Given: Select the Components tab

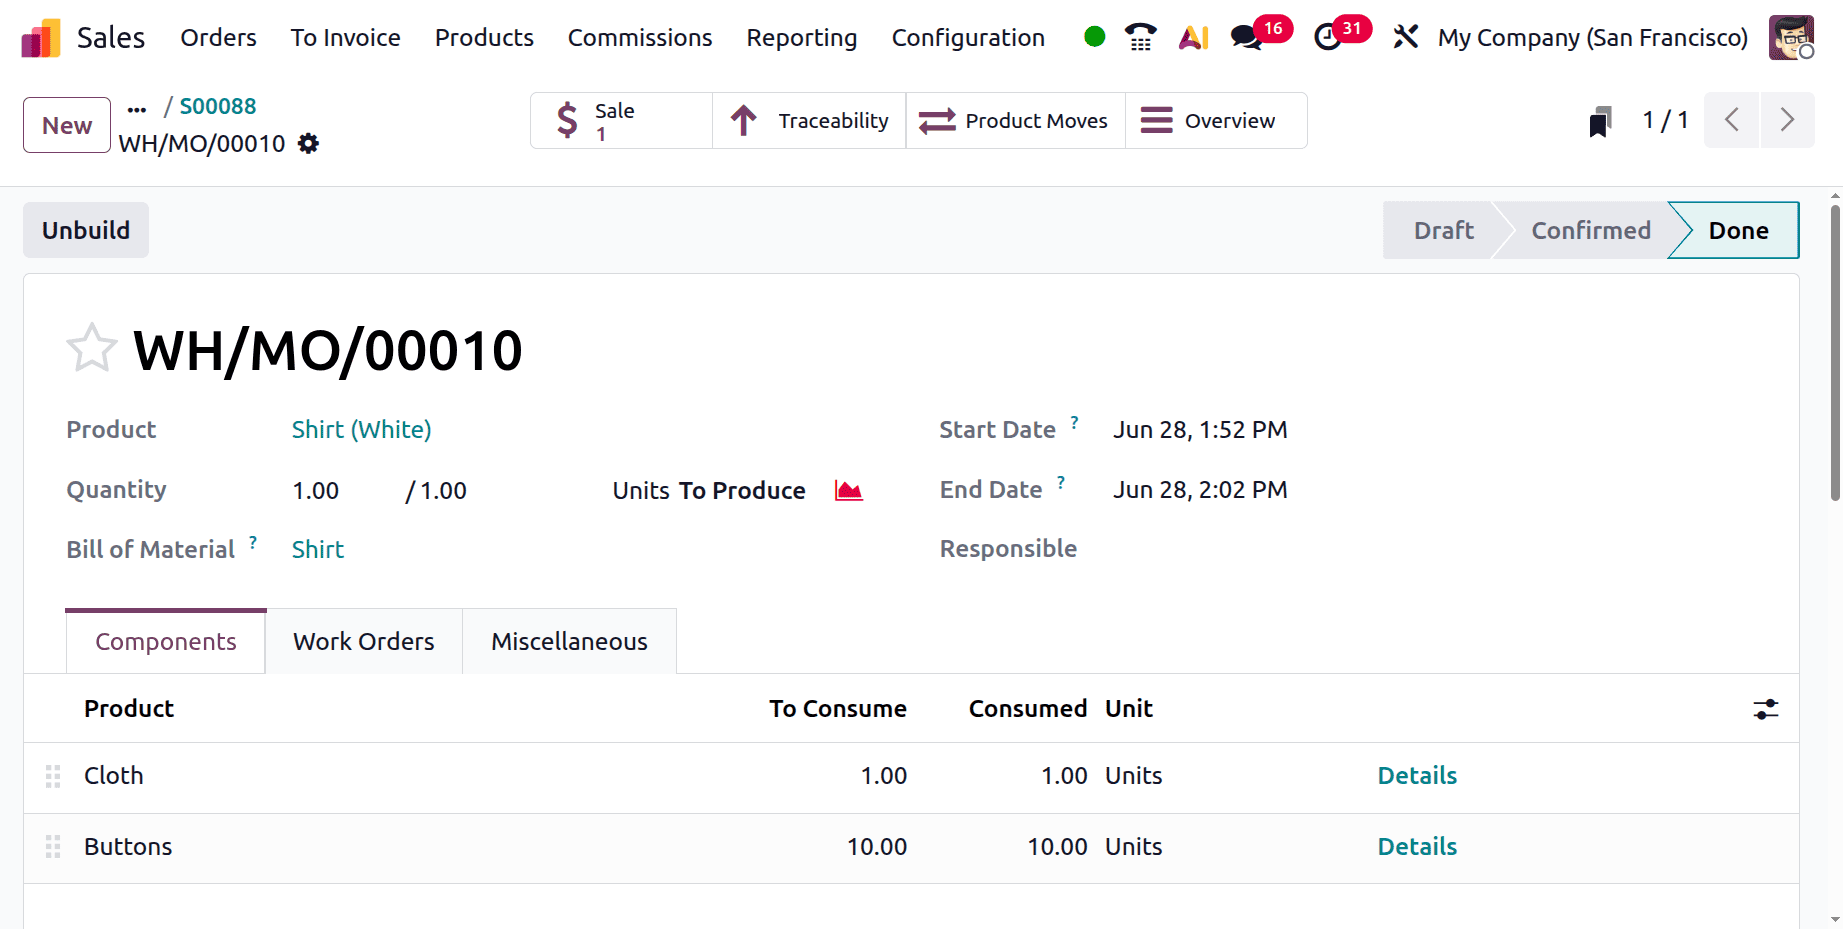Looking at the screenshot, I should [x=166, y=641].
